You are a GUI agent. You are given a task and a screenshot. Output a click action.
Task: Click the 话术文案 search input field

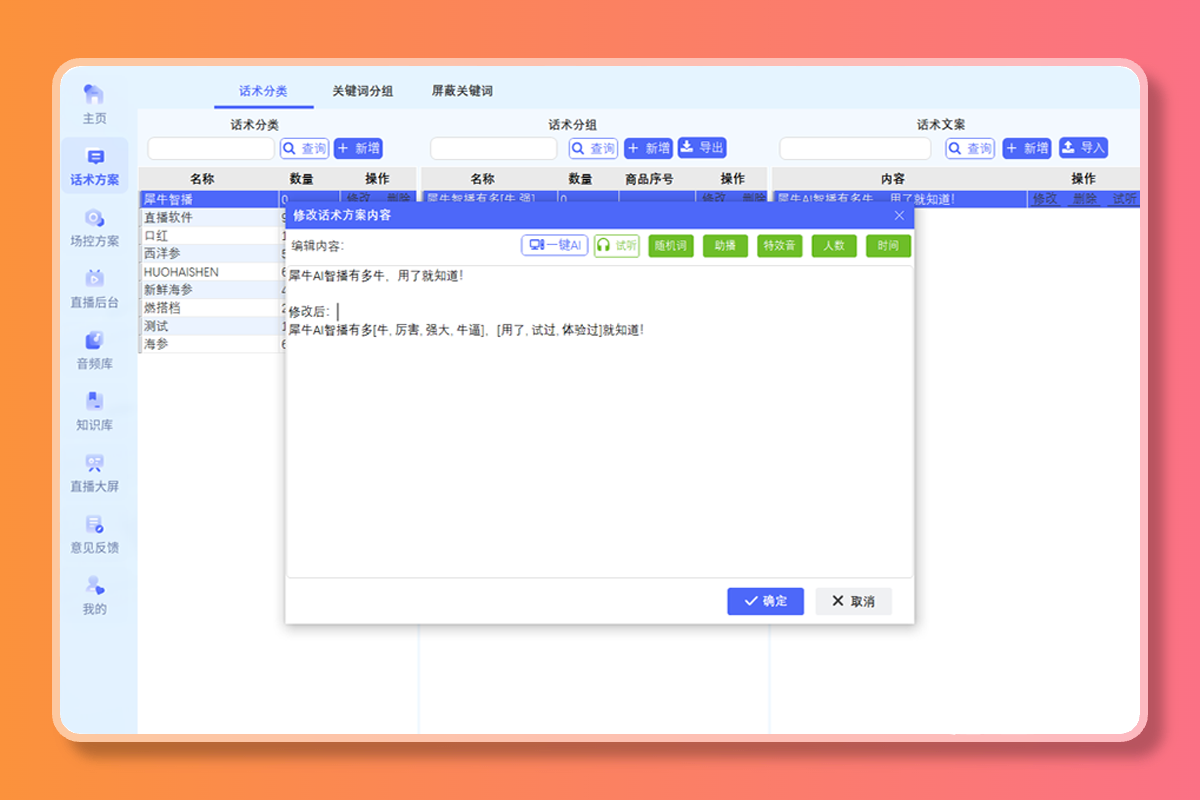pos(854,148)
